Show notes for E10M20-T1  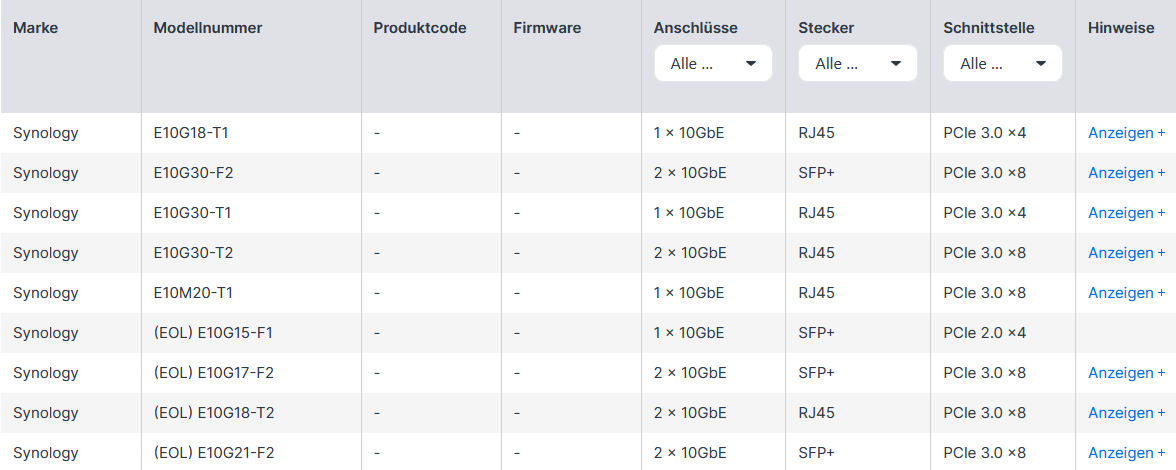pos(1126,293)
